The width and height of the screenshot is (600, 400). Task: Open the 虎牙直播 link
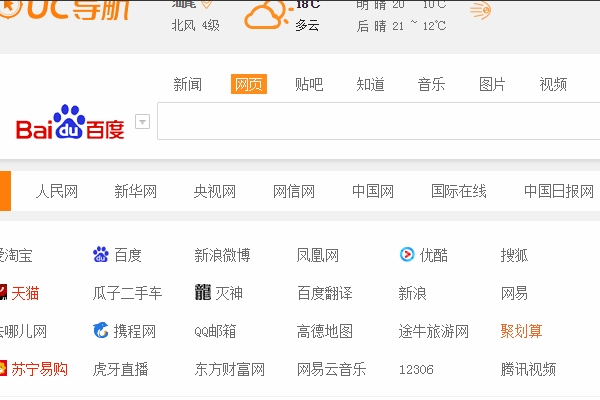(121, 369)
